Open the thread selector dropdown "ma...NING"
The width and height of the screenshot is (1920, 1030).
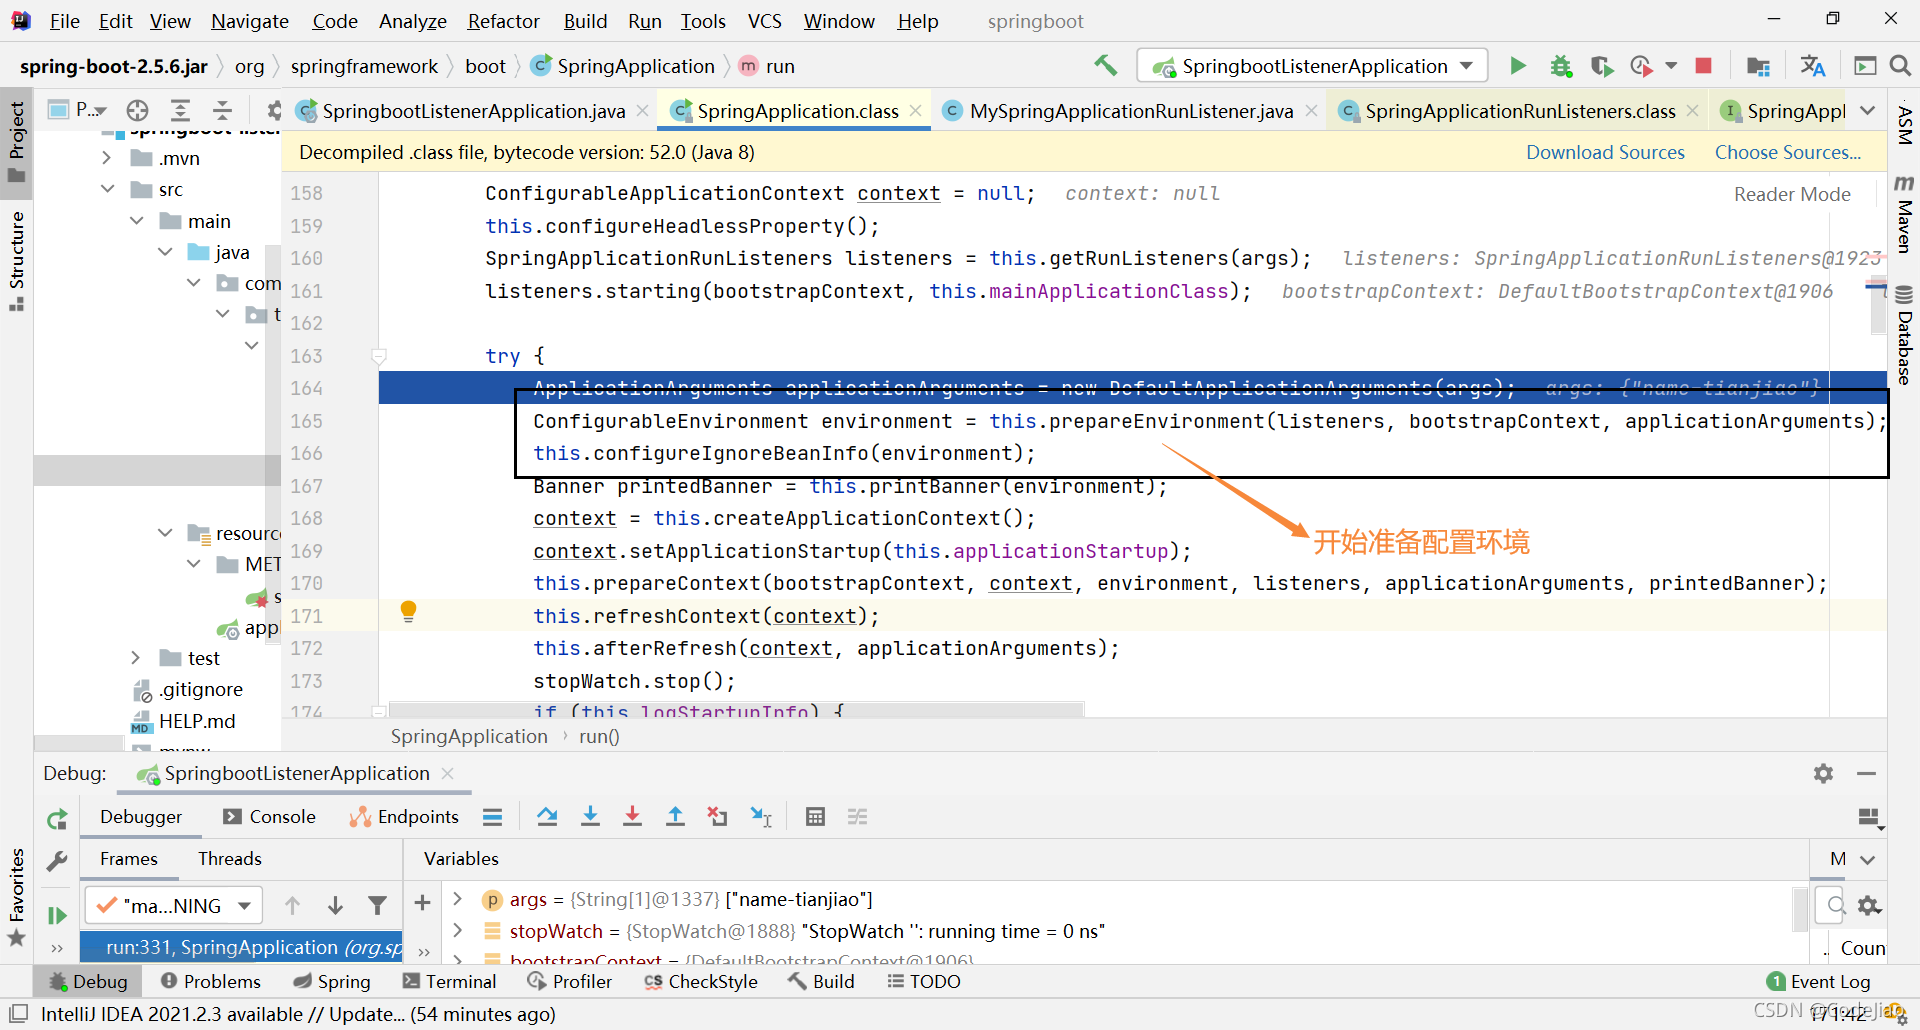[x=174, y=905]
